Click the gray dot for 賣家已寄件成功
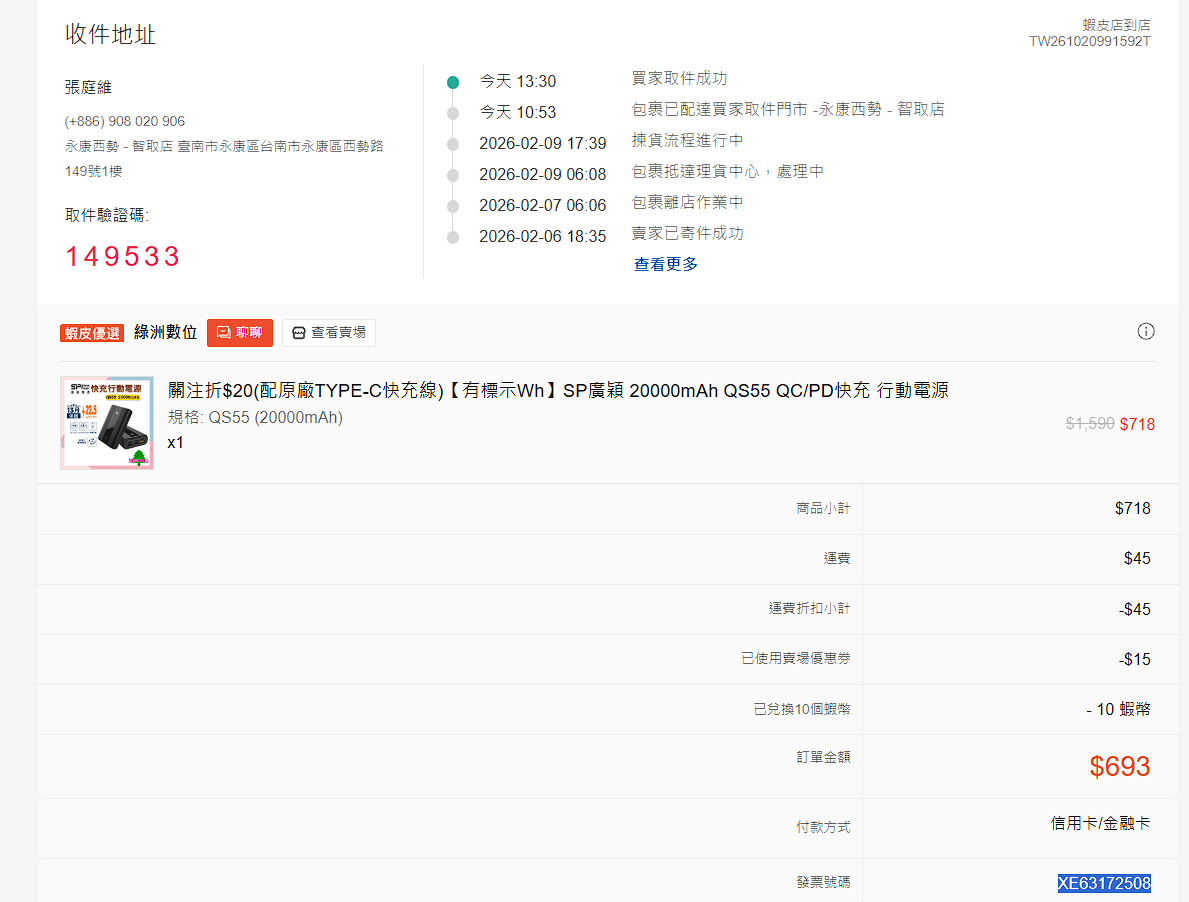 pos(453,237)
